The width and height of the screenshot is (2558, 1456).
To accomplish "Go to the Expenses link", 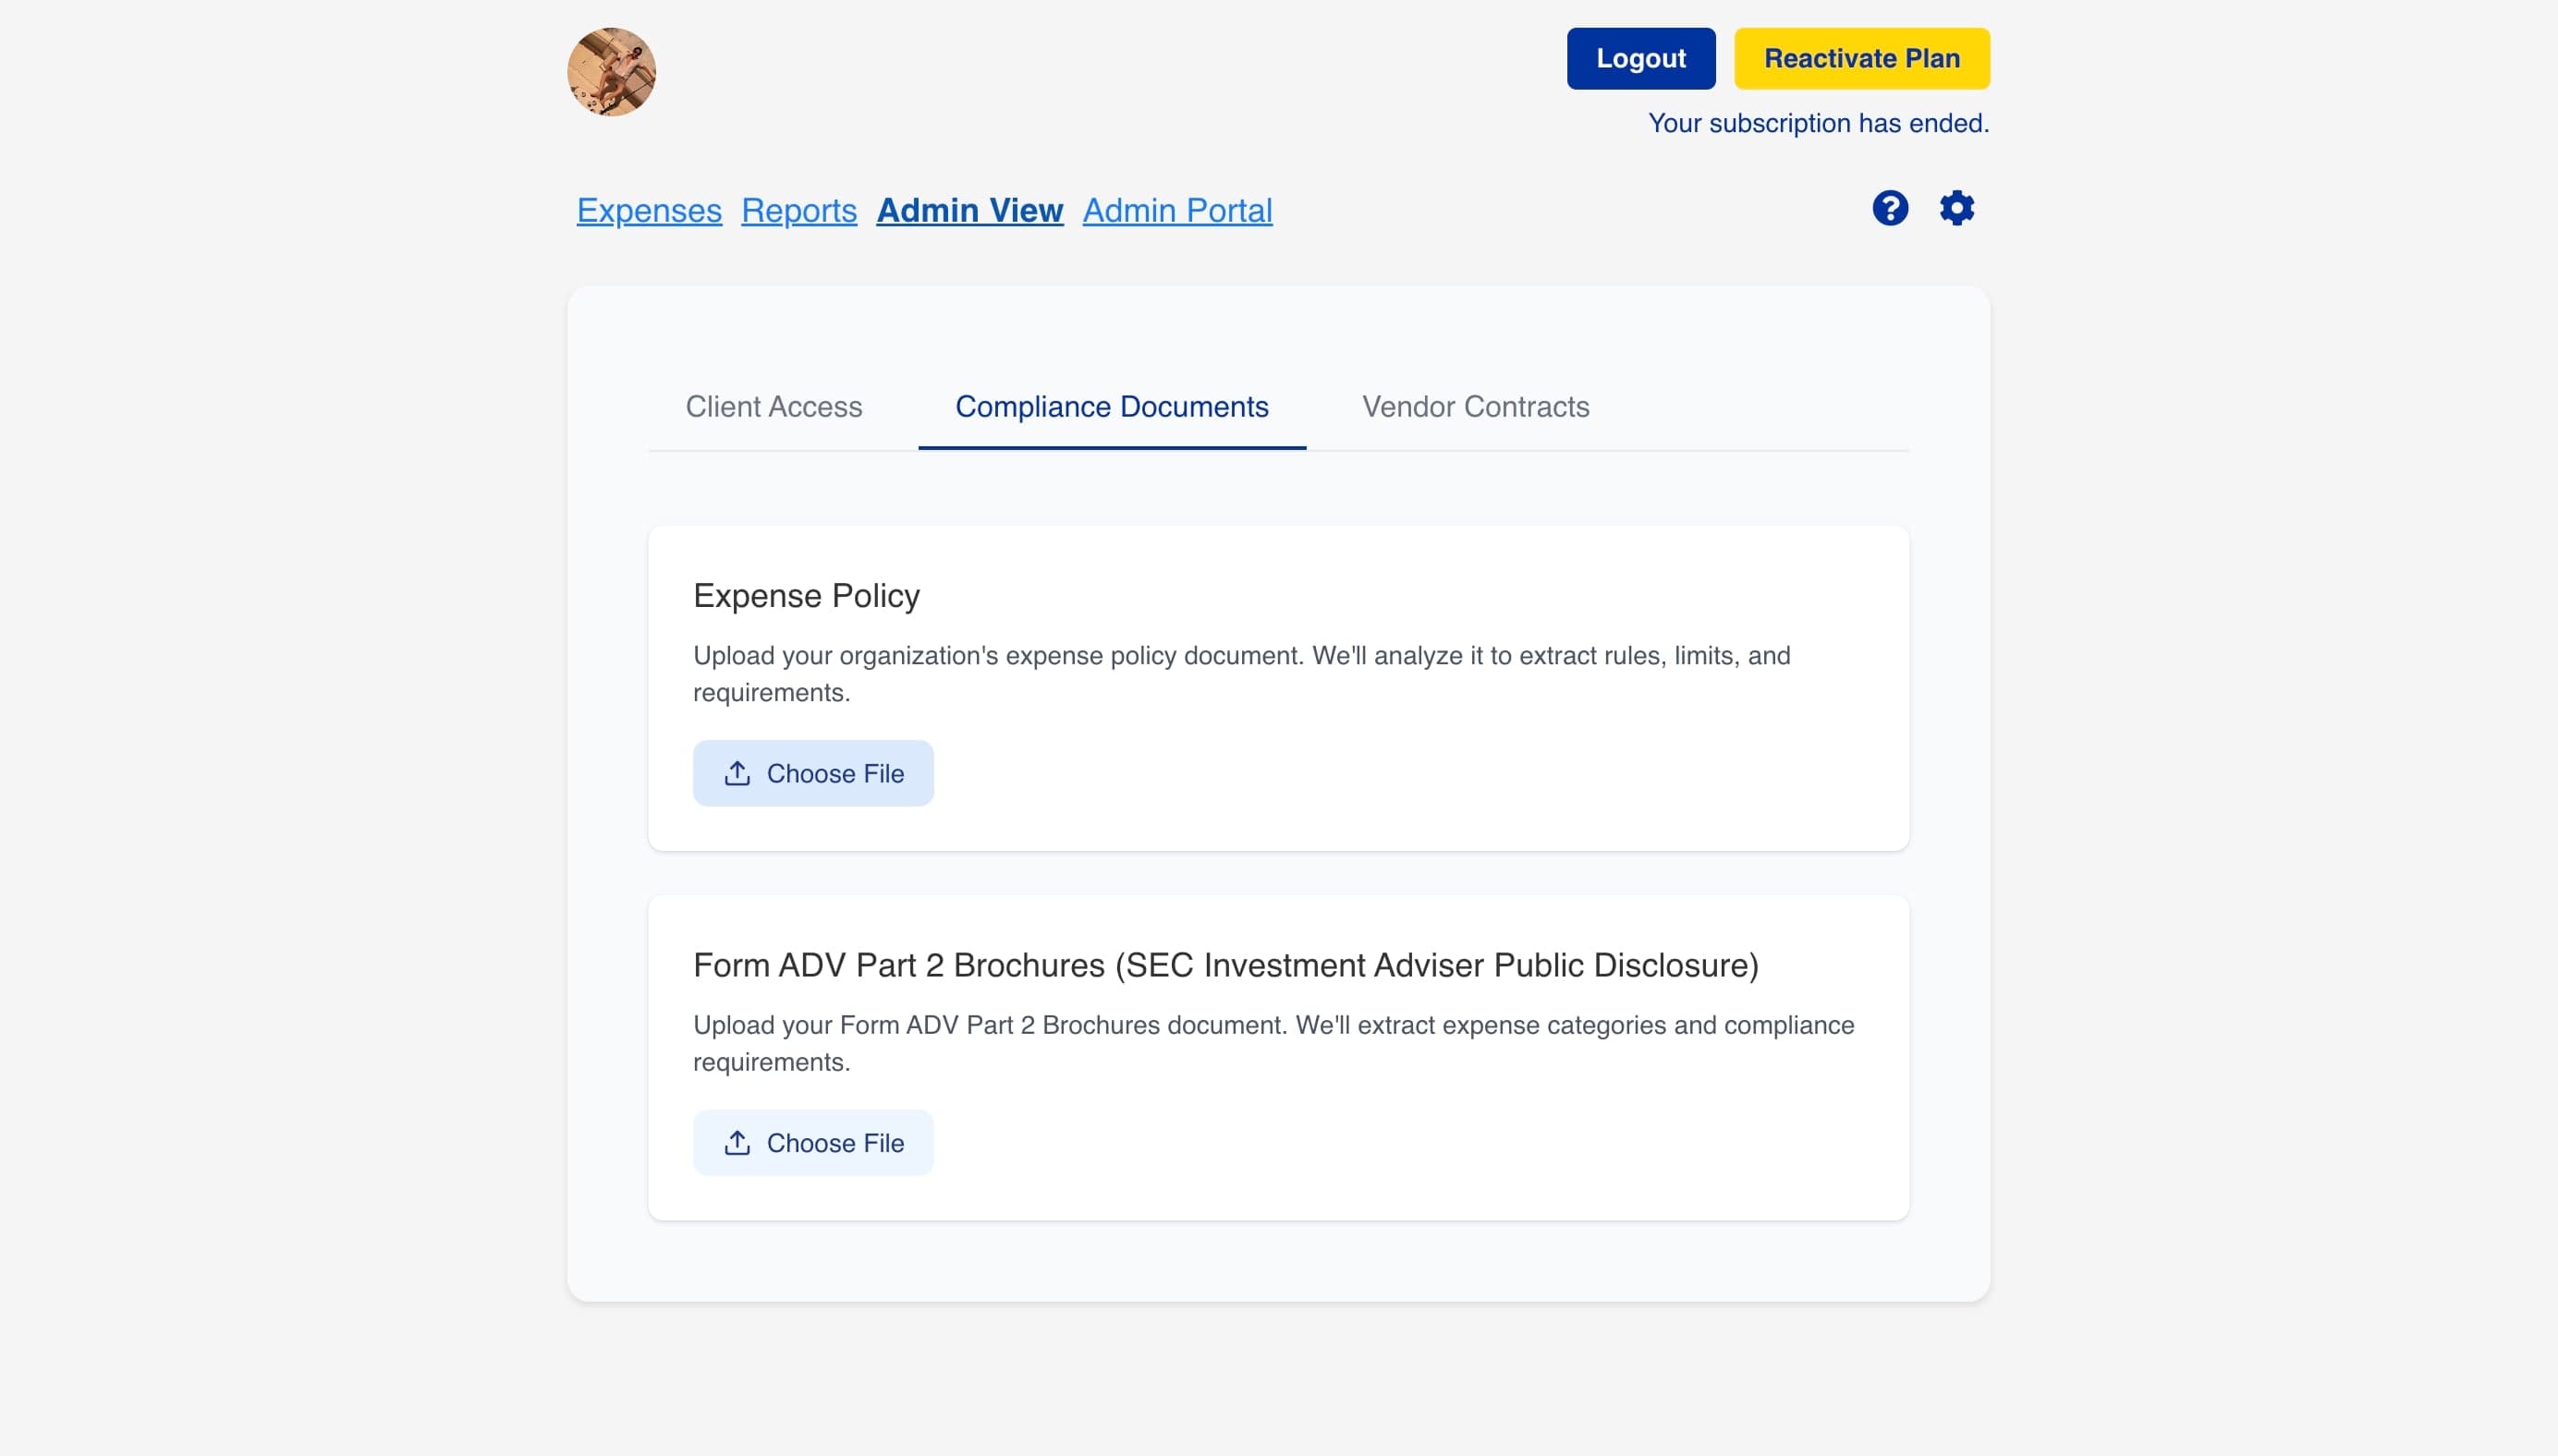I will coord(649,210).
